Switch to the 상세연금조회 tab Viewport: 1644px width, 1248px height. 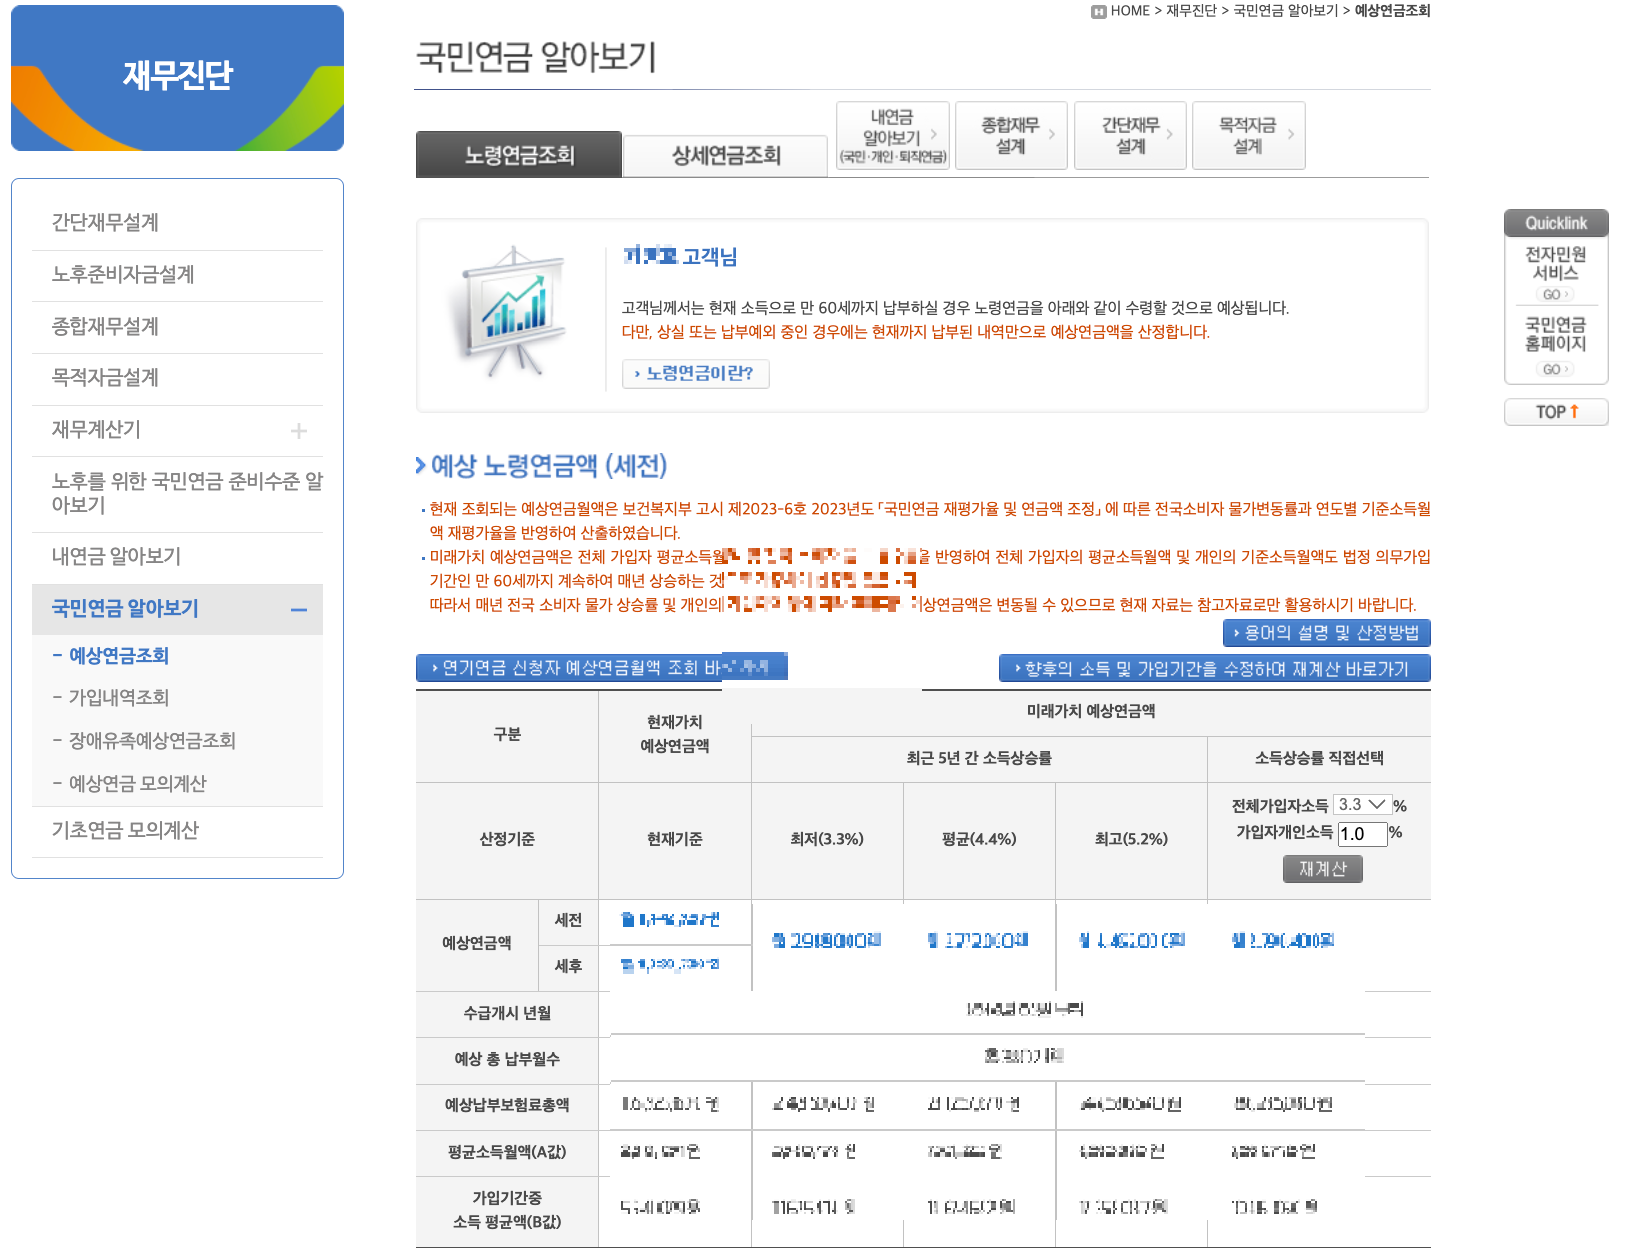pos(726,155)
